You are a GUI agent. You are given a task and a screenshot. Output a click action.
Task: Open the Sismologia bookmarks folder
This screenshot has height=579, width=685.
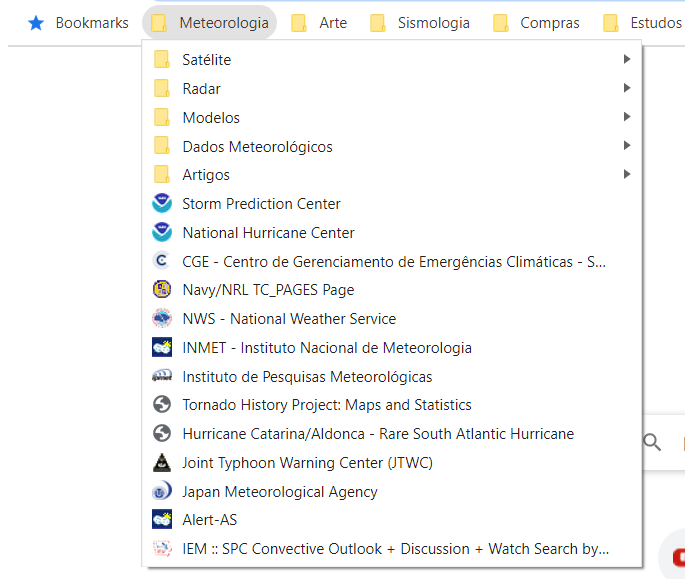(420, 23)
